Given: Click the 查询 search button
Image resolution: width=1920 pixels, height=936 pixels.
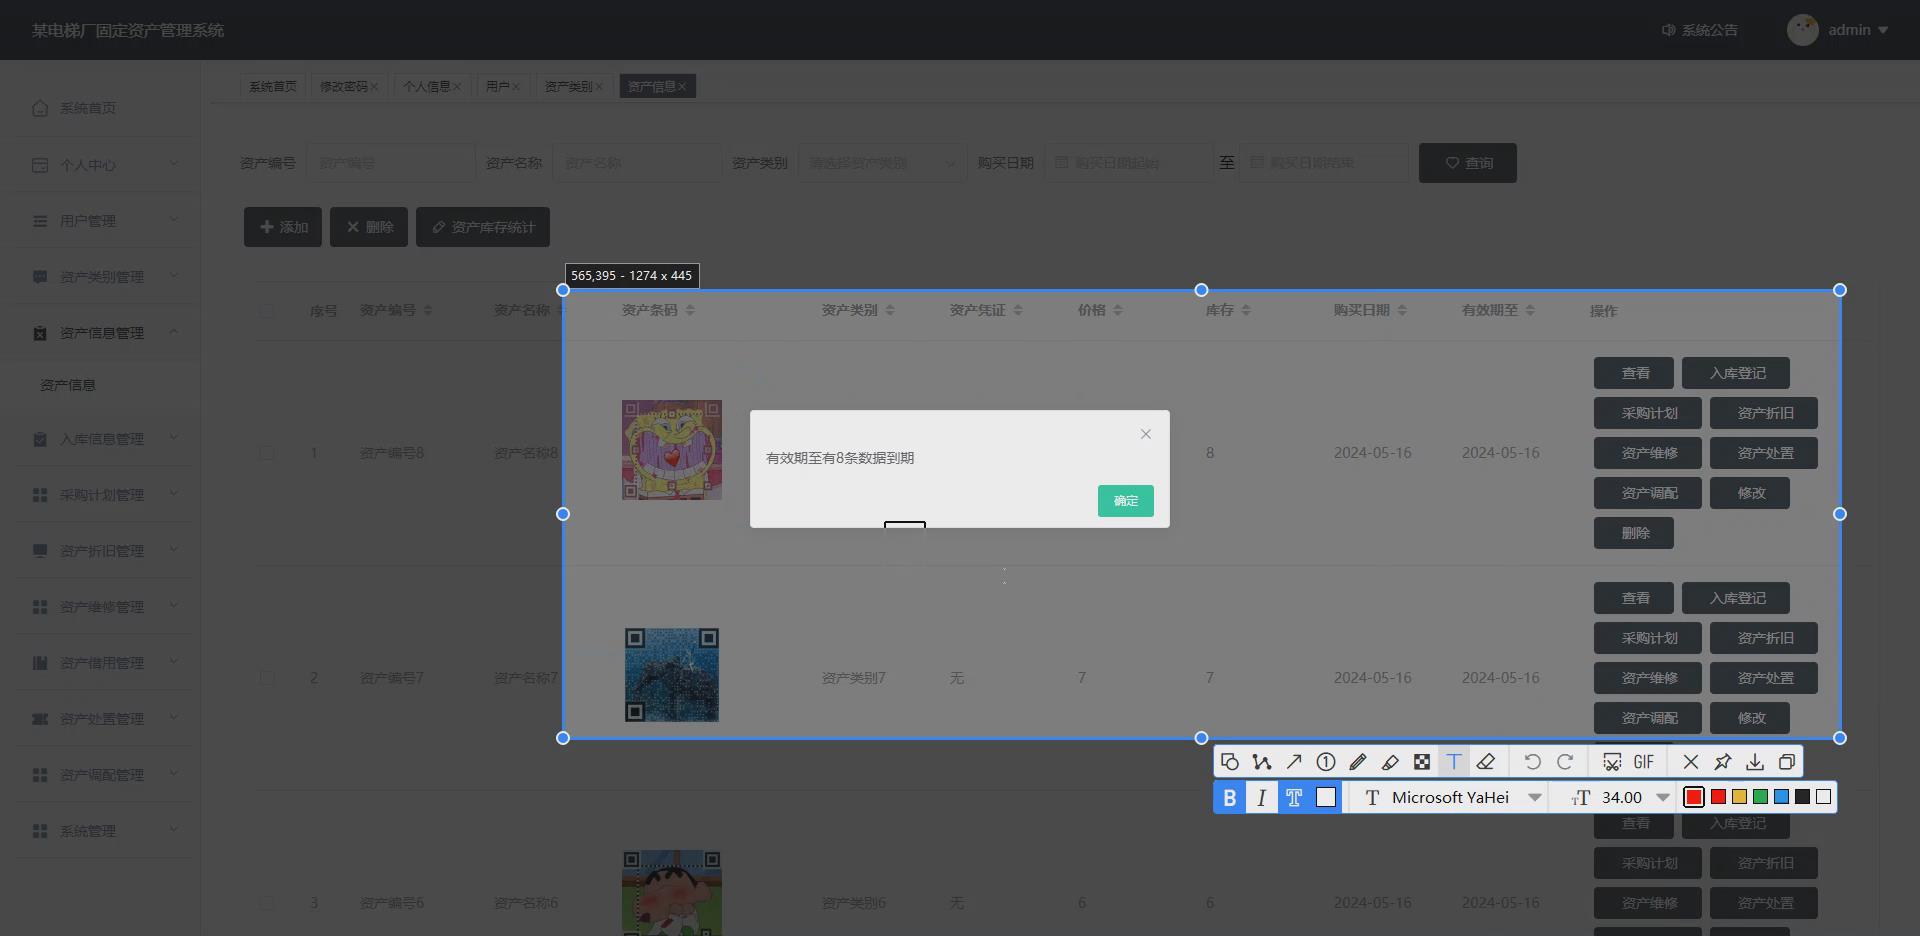Looking at the screenshot, I should point(1466,162).
